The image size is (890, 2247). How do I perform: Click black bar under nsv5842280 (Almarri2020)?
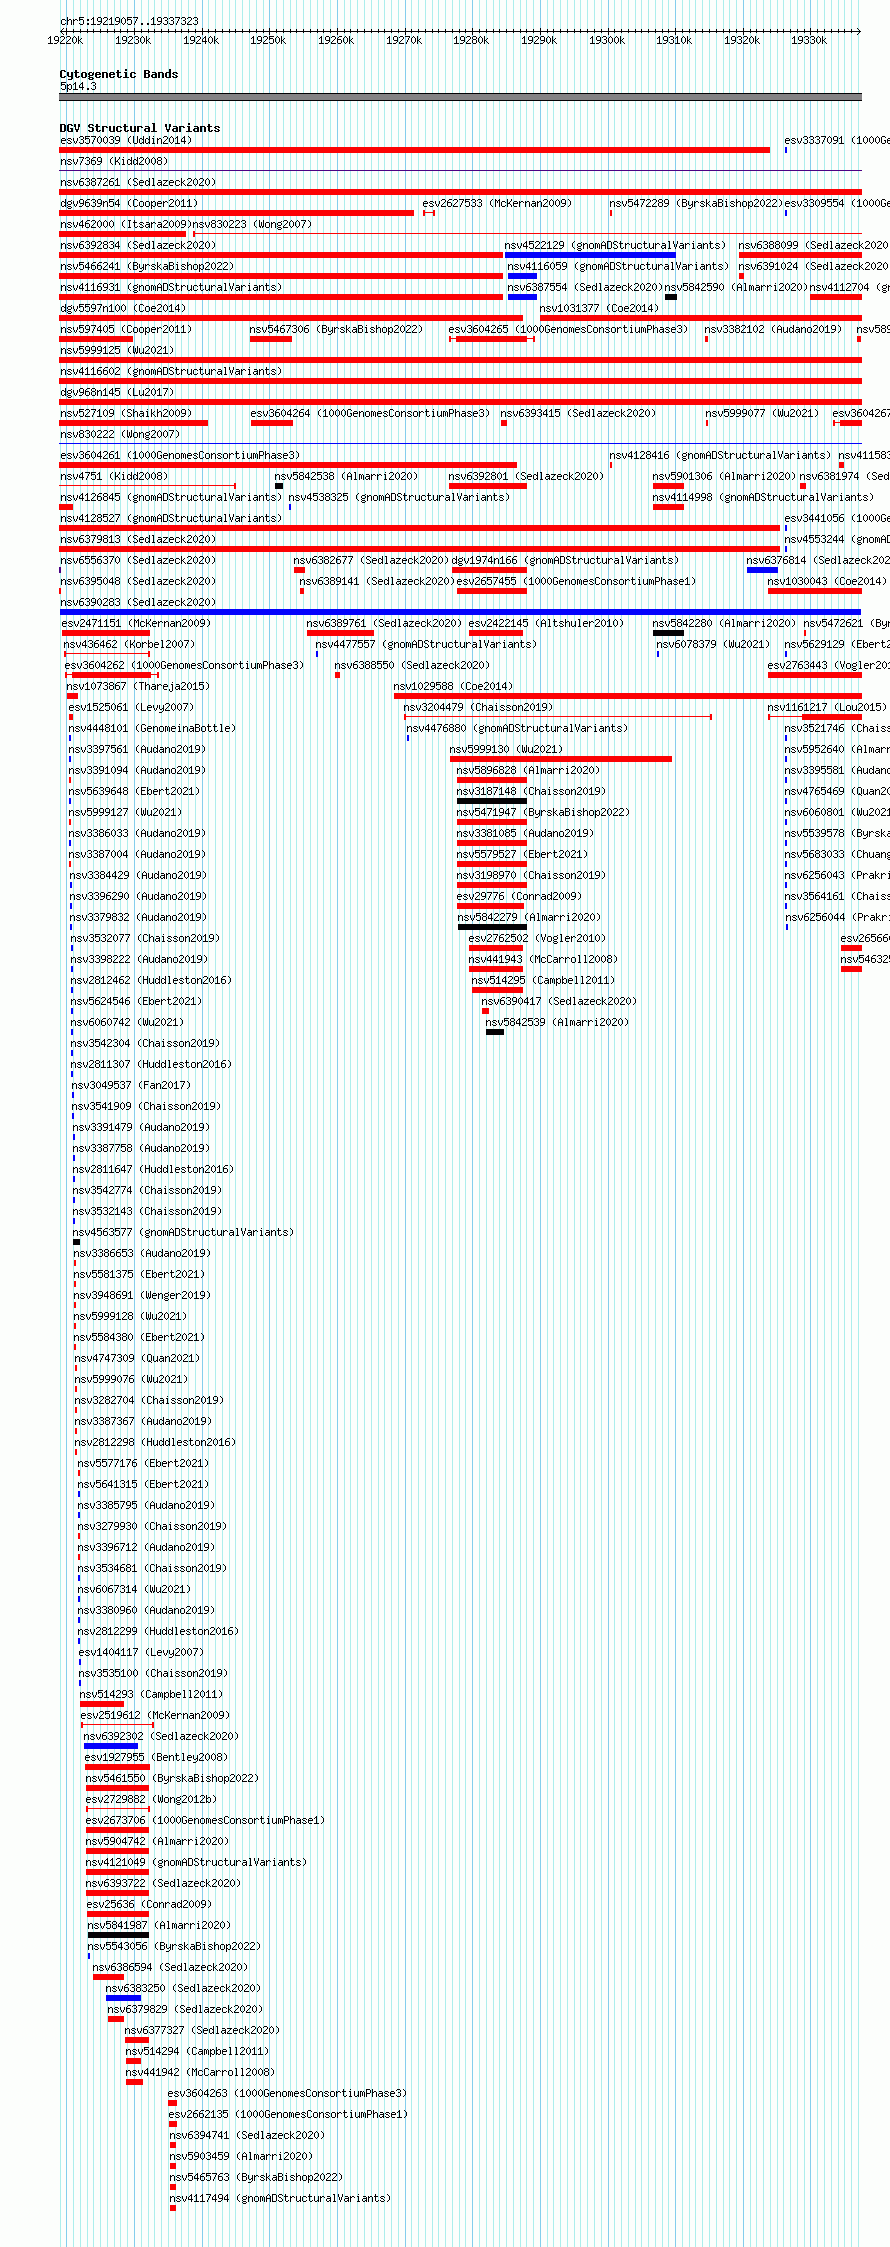(x=668, y=633)
